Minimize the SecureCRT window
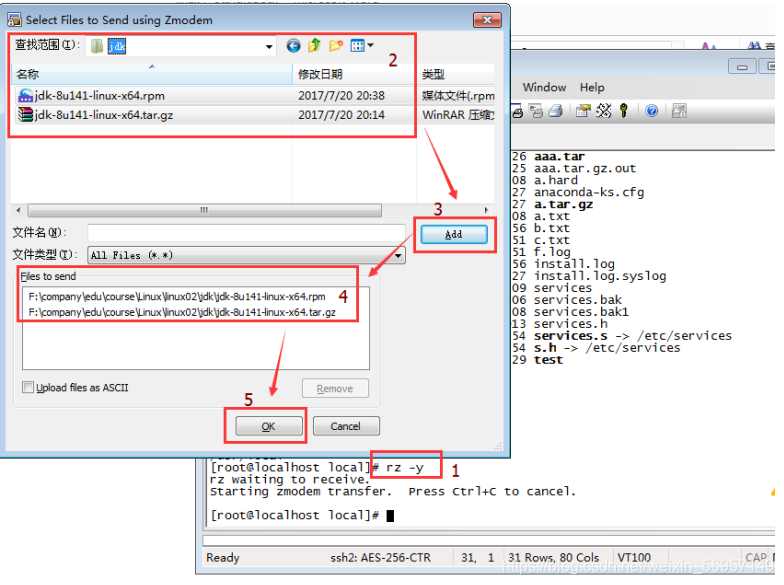 coord(742,66)
